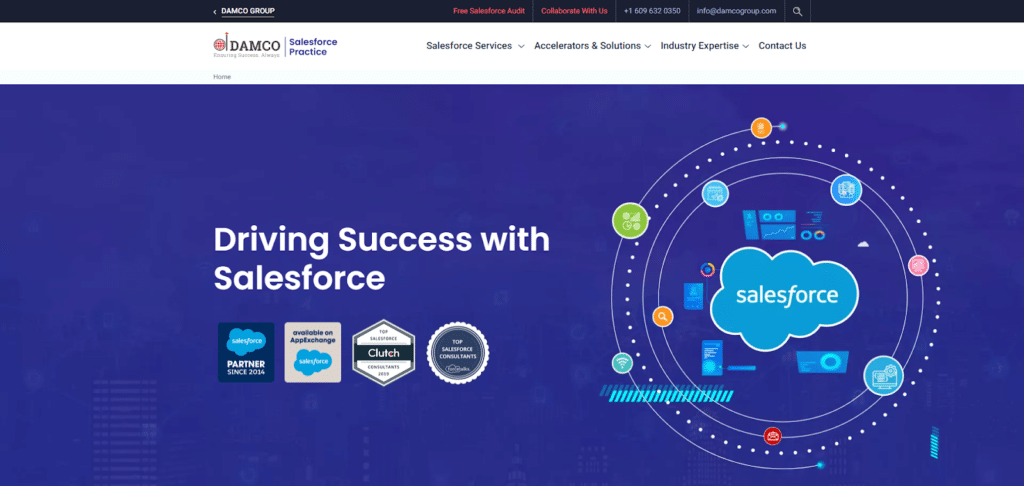
Task: Click Collaborate With Us link
Action: (574, 11)
